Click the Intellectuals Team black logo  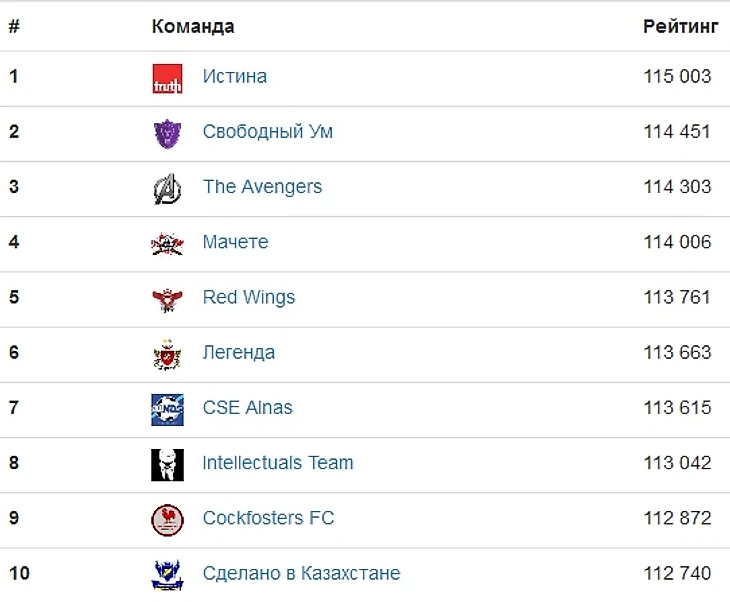pyautogui.click(x=167, y=464)
